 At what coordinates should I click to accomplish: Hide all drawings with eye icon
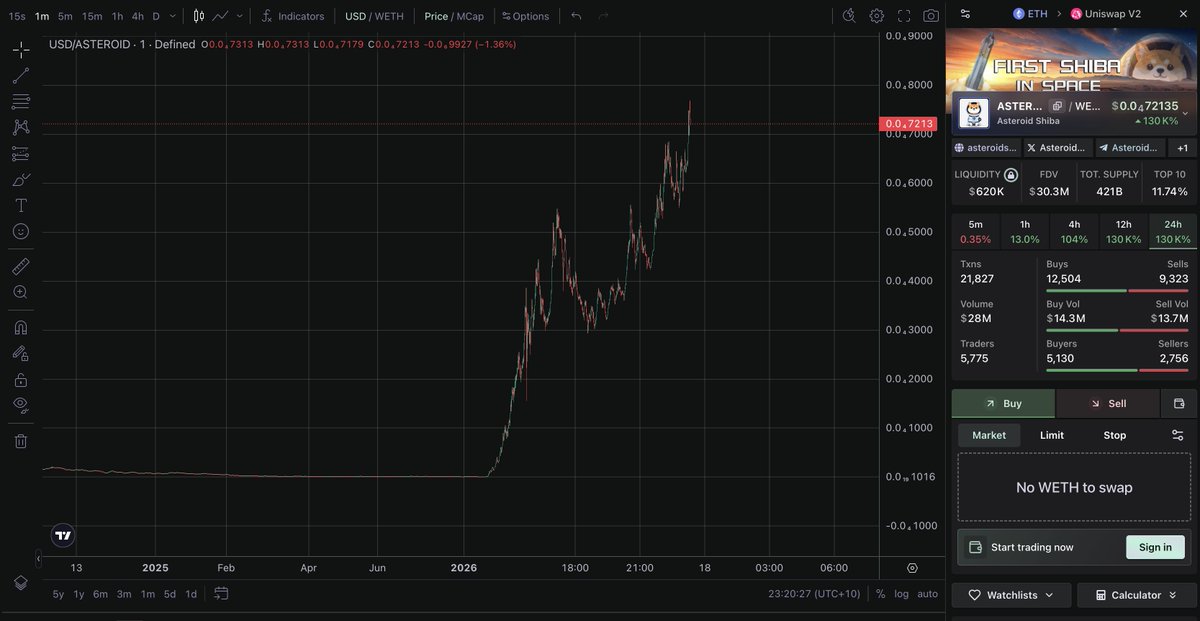21,405
